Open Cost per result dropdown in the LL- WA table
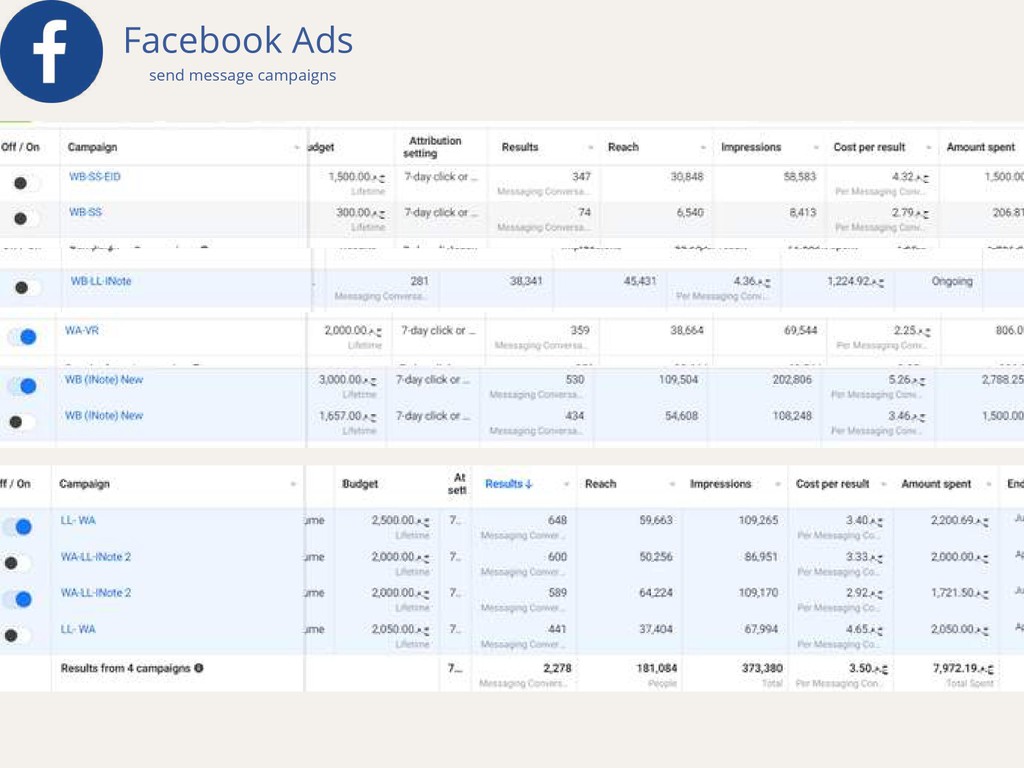Image resolution: width=1024 pixels, height=768 pixels. 884,484
